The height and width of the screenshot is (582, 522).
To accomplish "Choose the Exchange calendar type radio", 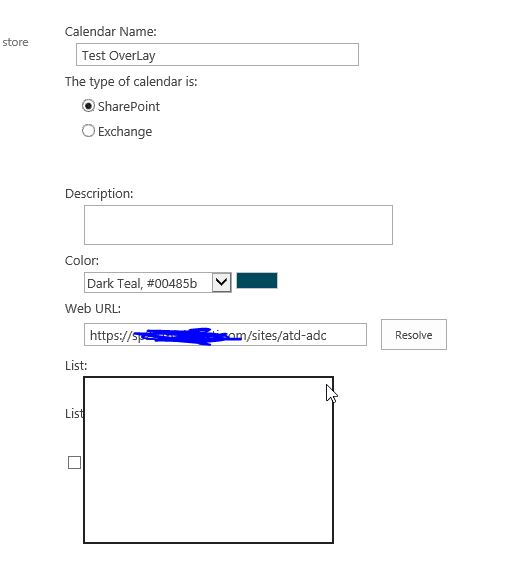I will [88, 131].
